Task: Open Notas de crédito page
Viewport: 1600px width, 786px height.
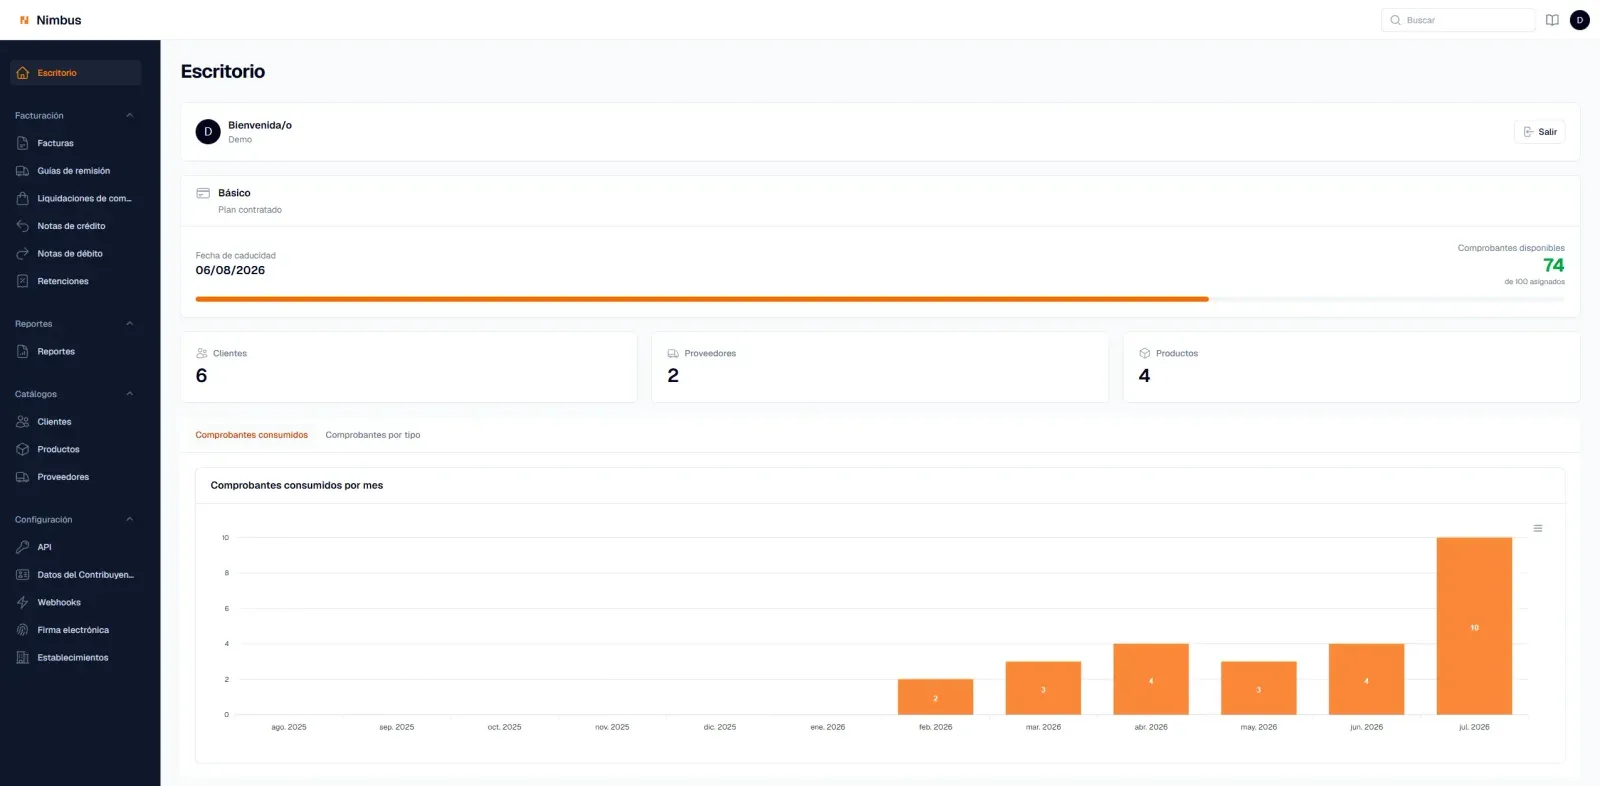Action: pyautogui.click(x=75, y=226)
